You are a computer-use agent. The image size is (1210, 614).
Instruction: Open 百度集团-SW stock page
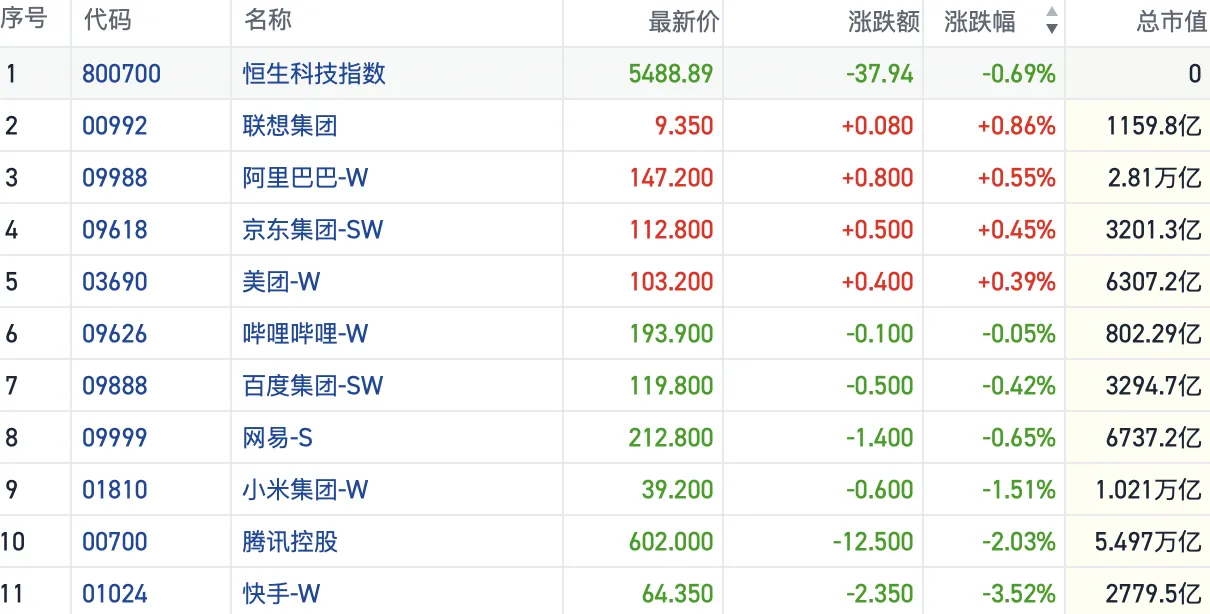313,386
